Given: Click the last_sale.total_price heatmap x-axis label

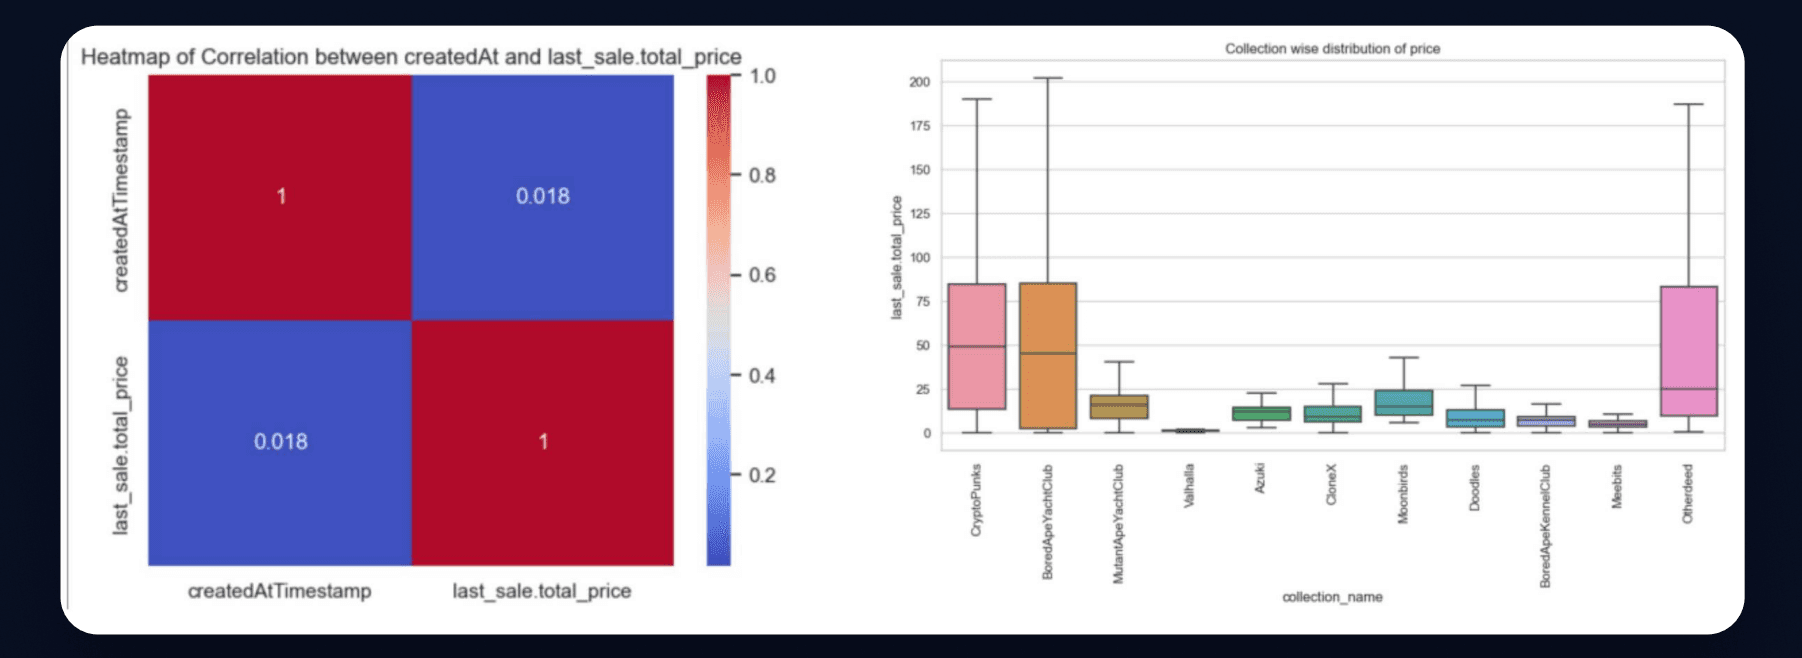Looking at the screenshot, I should (542, 591).
